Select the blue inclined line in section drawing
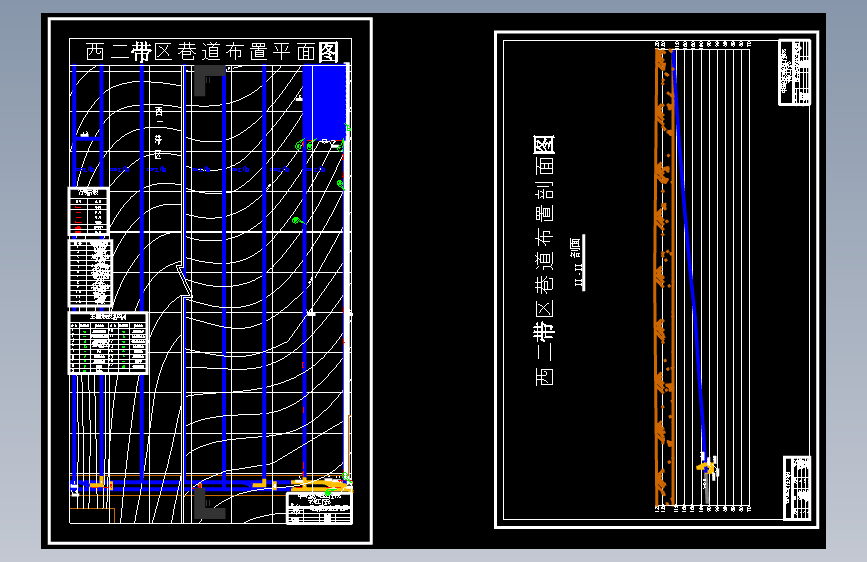This screenshot has height=562, width=867. 689,259
